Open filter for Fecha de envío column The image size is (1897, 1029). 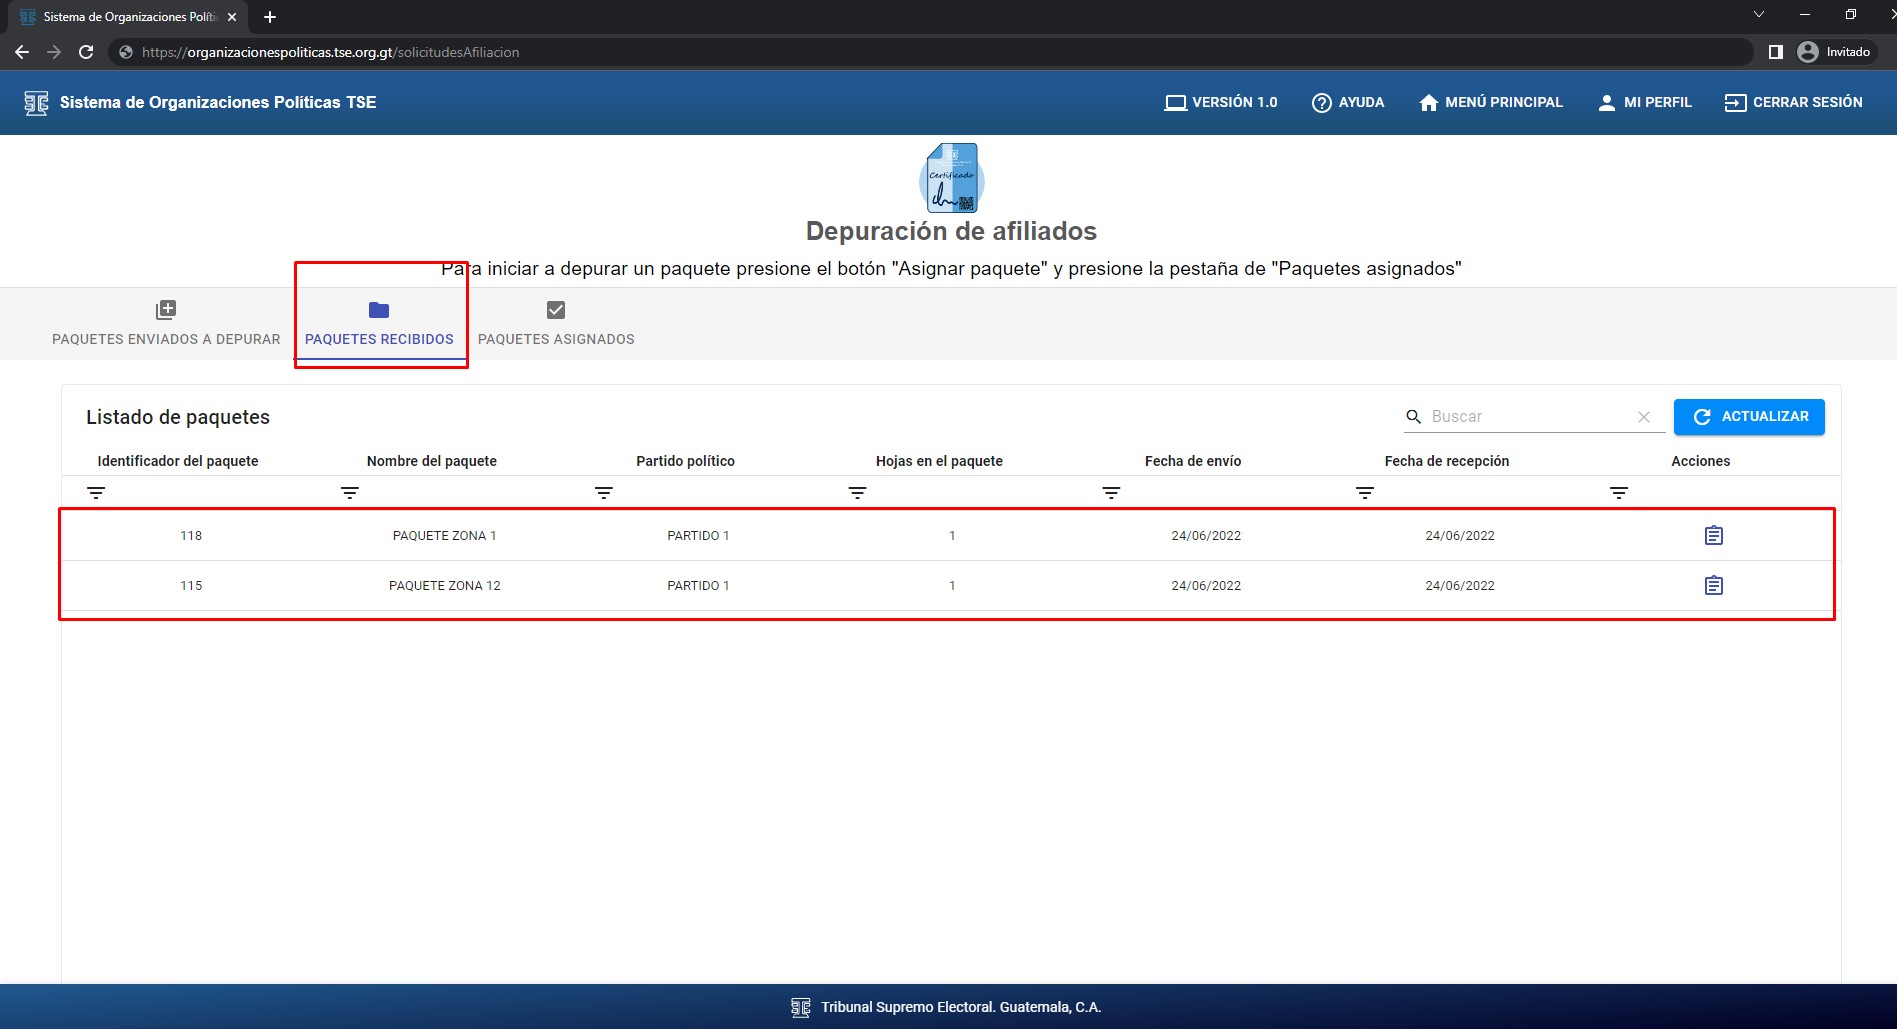pyautogui.click(x=1111, y=493)
